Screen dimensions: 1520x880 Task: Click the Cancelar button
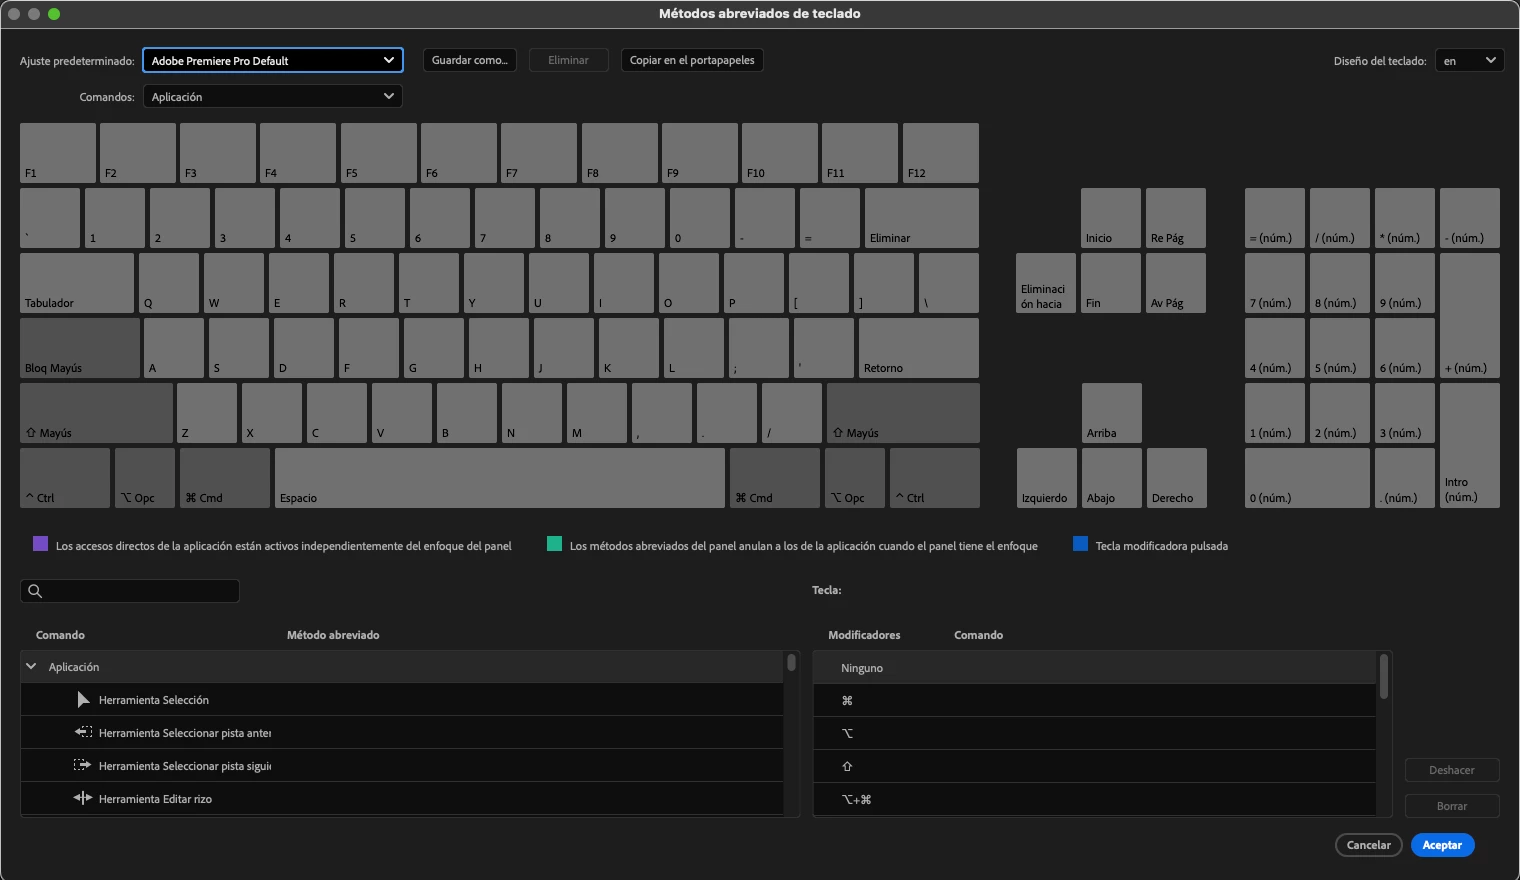pos(1369,845)
